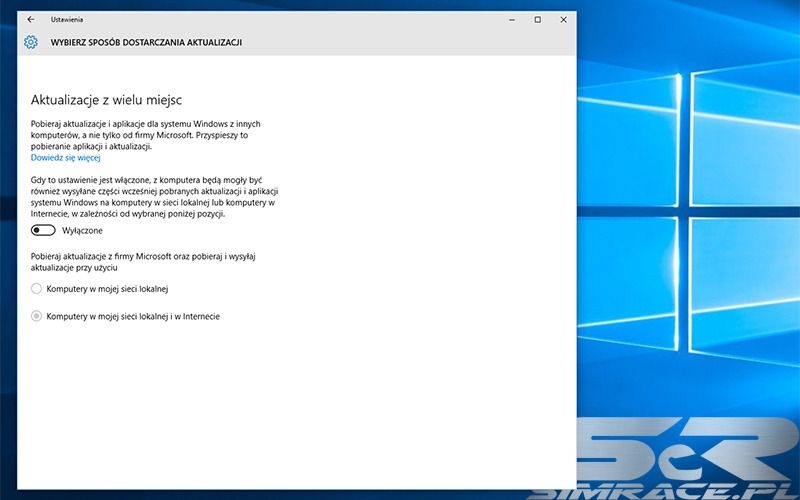800x500 pixels.
Task: Click the label text 'Komputery w mojej sieci lokalnej'
Action: (x=107, y=288)
